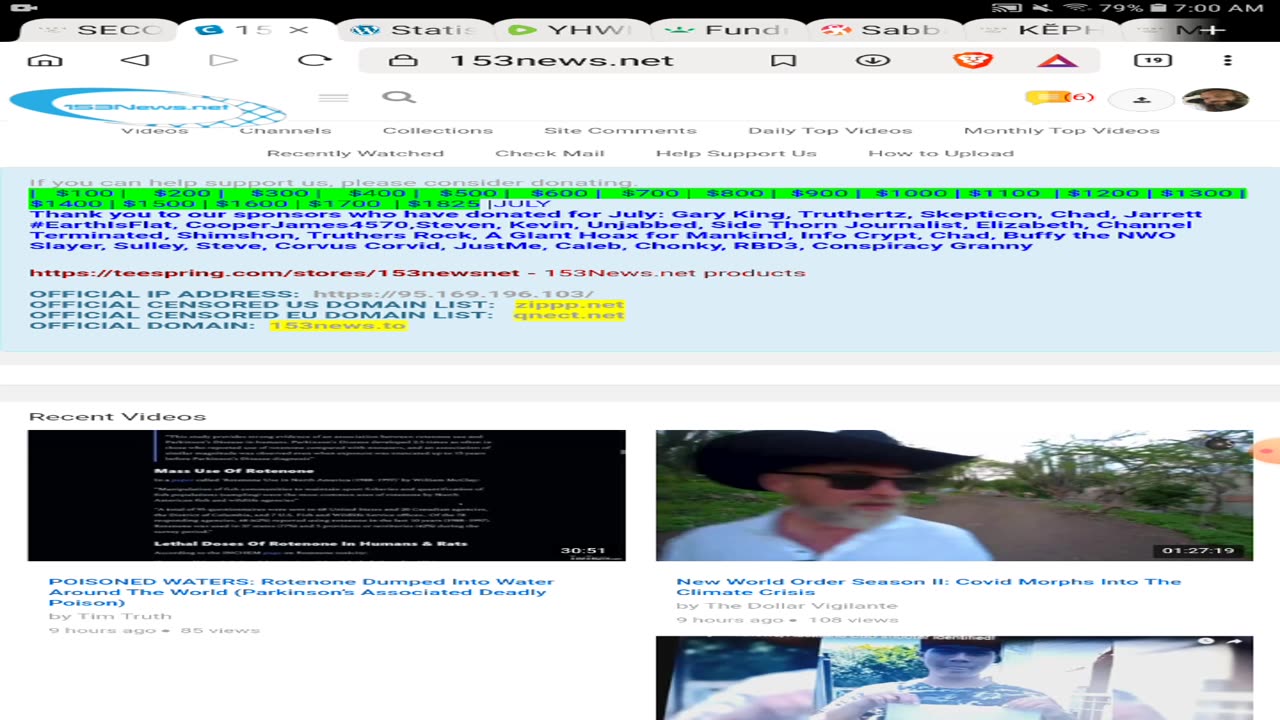This screenshot has height=720, width=1280.
Task: Tap the padlock site security icon
Action: pos(403,60)
